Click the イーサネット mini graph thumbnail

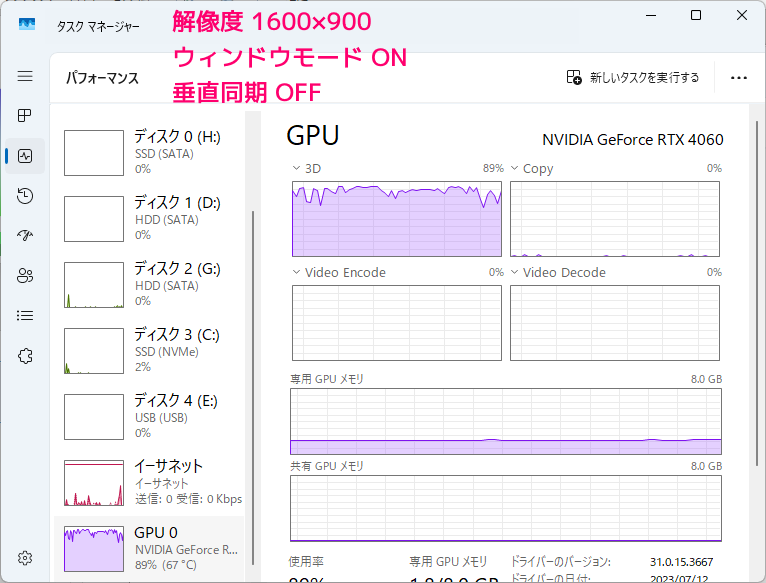94,483
